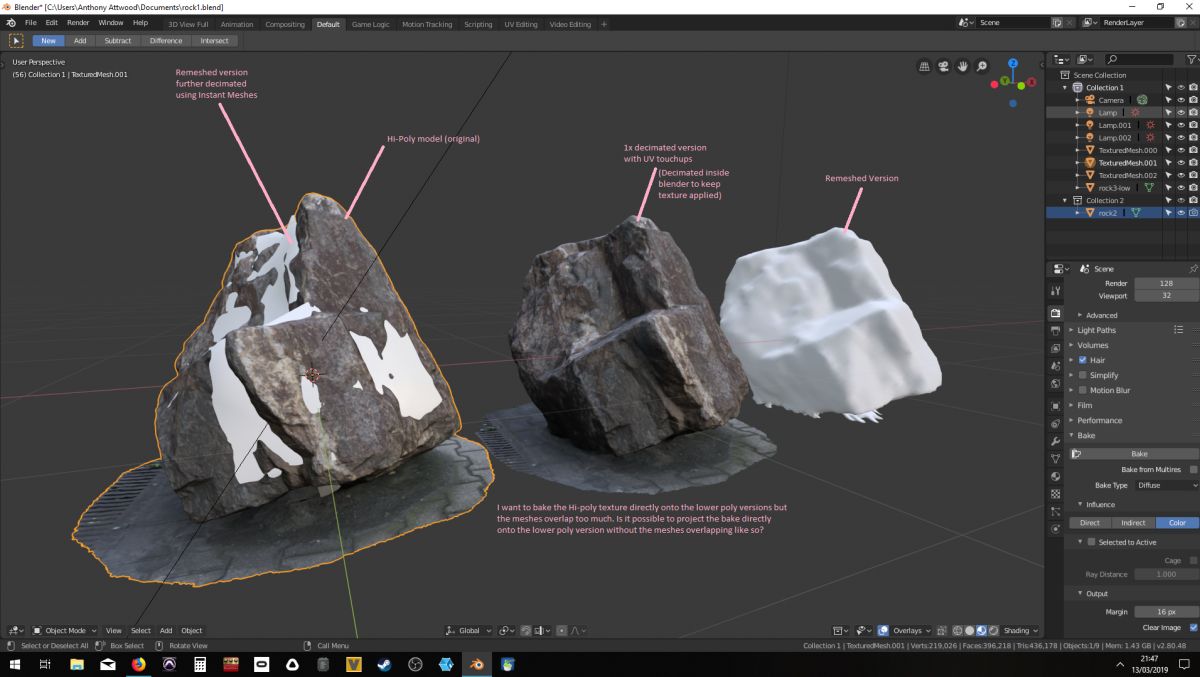Click the pan hand icon in viewport
This screenshot has width=1200, height=677.
(x=962, y=66)
